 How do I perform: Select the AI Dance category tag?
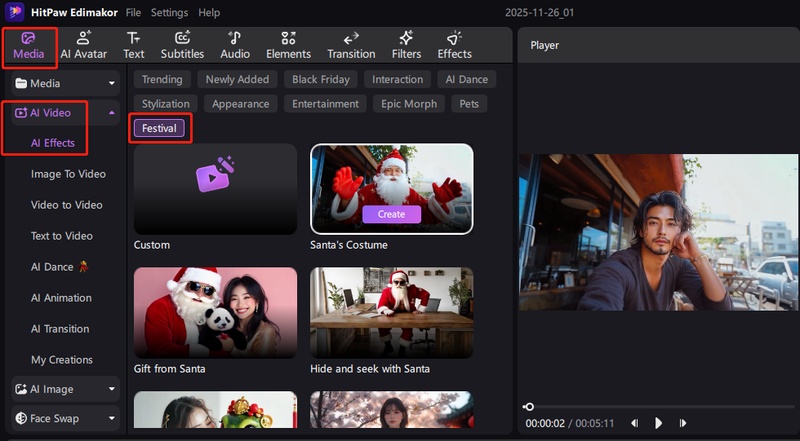(x=467, y=80)
